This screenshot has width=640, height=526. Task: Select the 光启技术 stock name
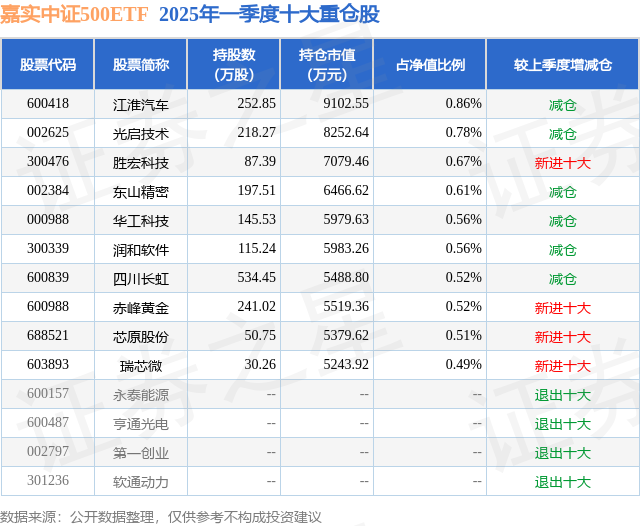coord(141,134)
